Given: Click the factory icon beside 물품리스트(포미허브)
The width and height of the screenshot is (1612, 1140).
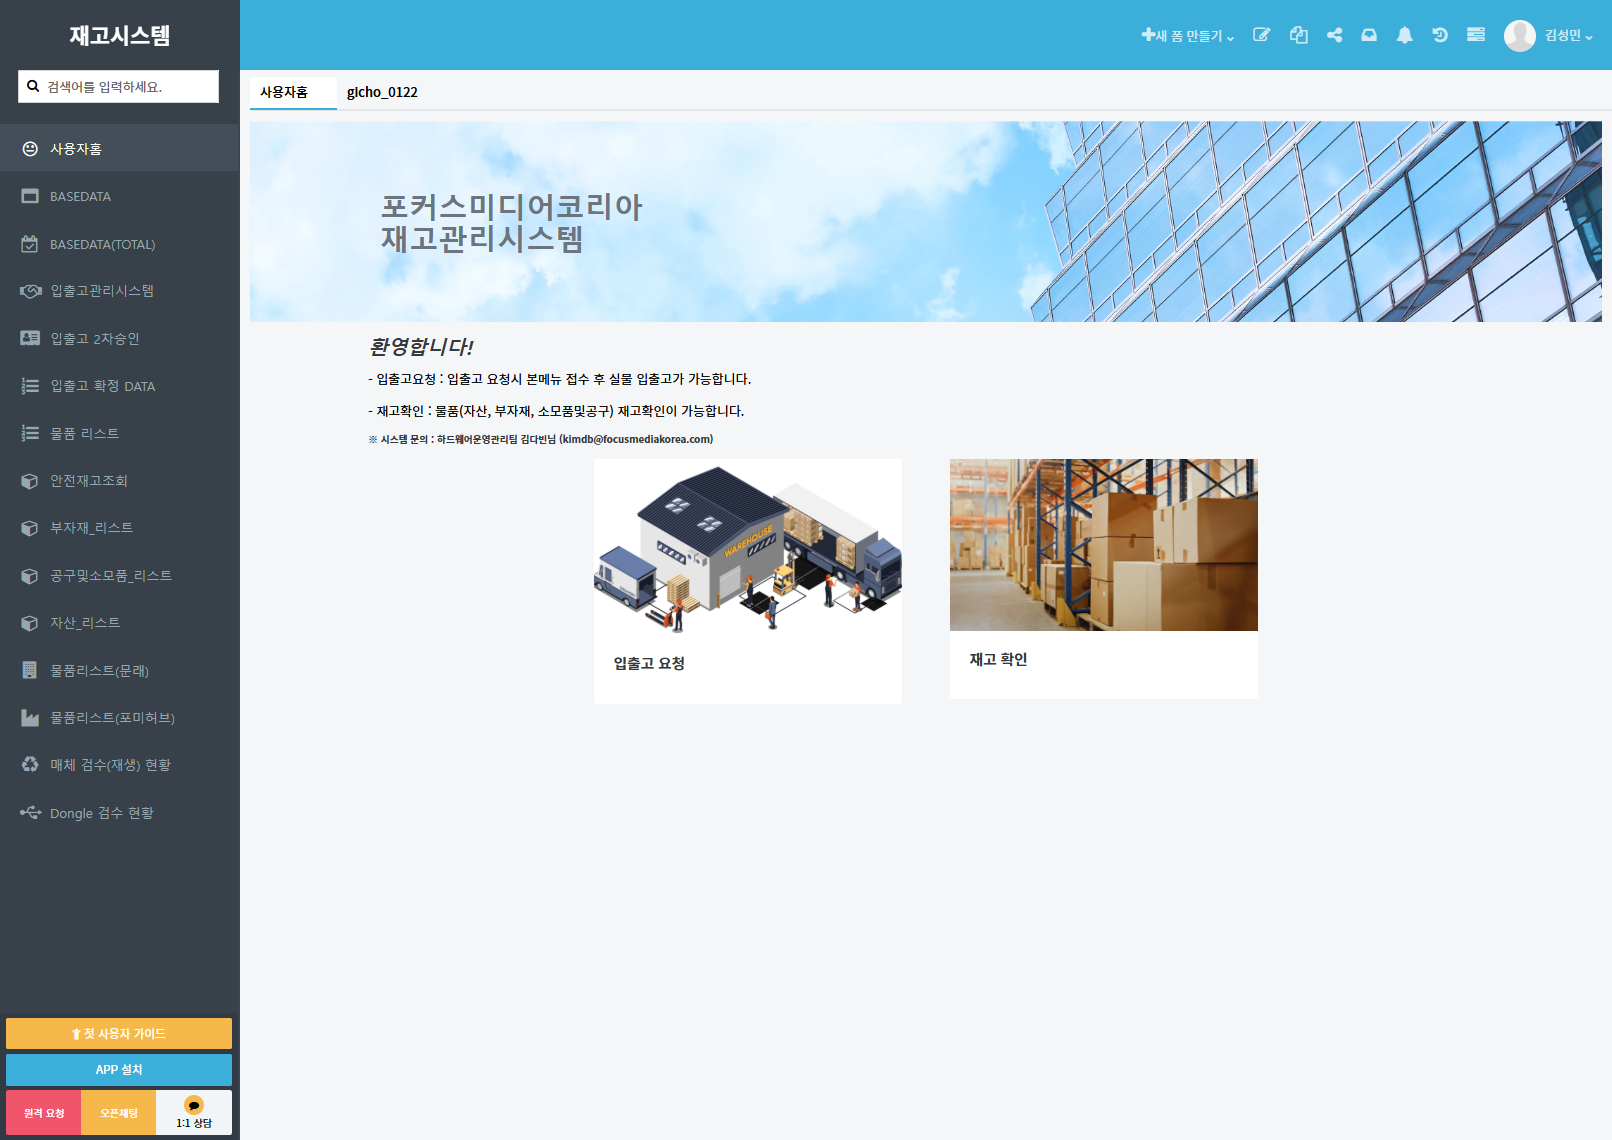Looking at the screenshot, I should tap(30, 718).
